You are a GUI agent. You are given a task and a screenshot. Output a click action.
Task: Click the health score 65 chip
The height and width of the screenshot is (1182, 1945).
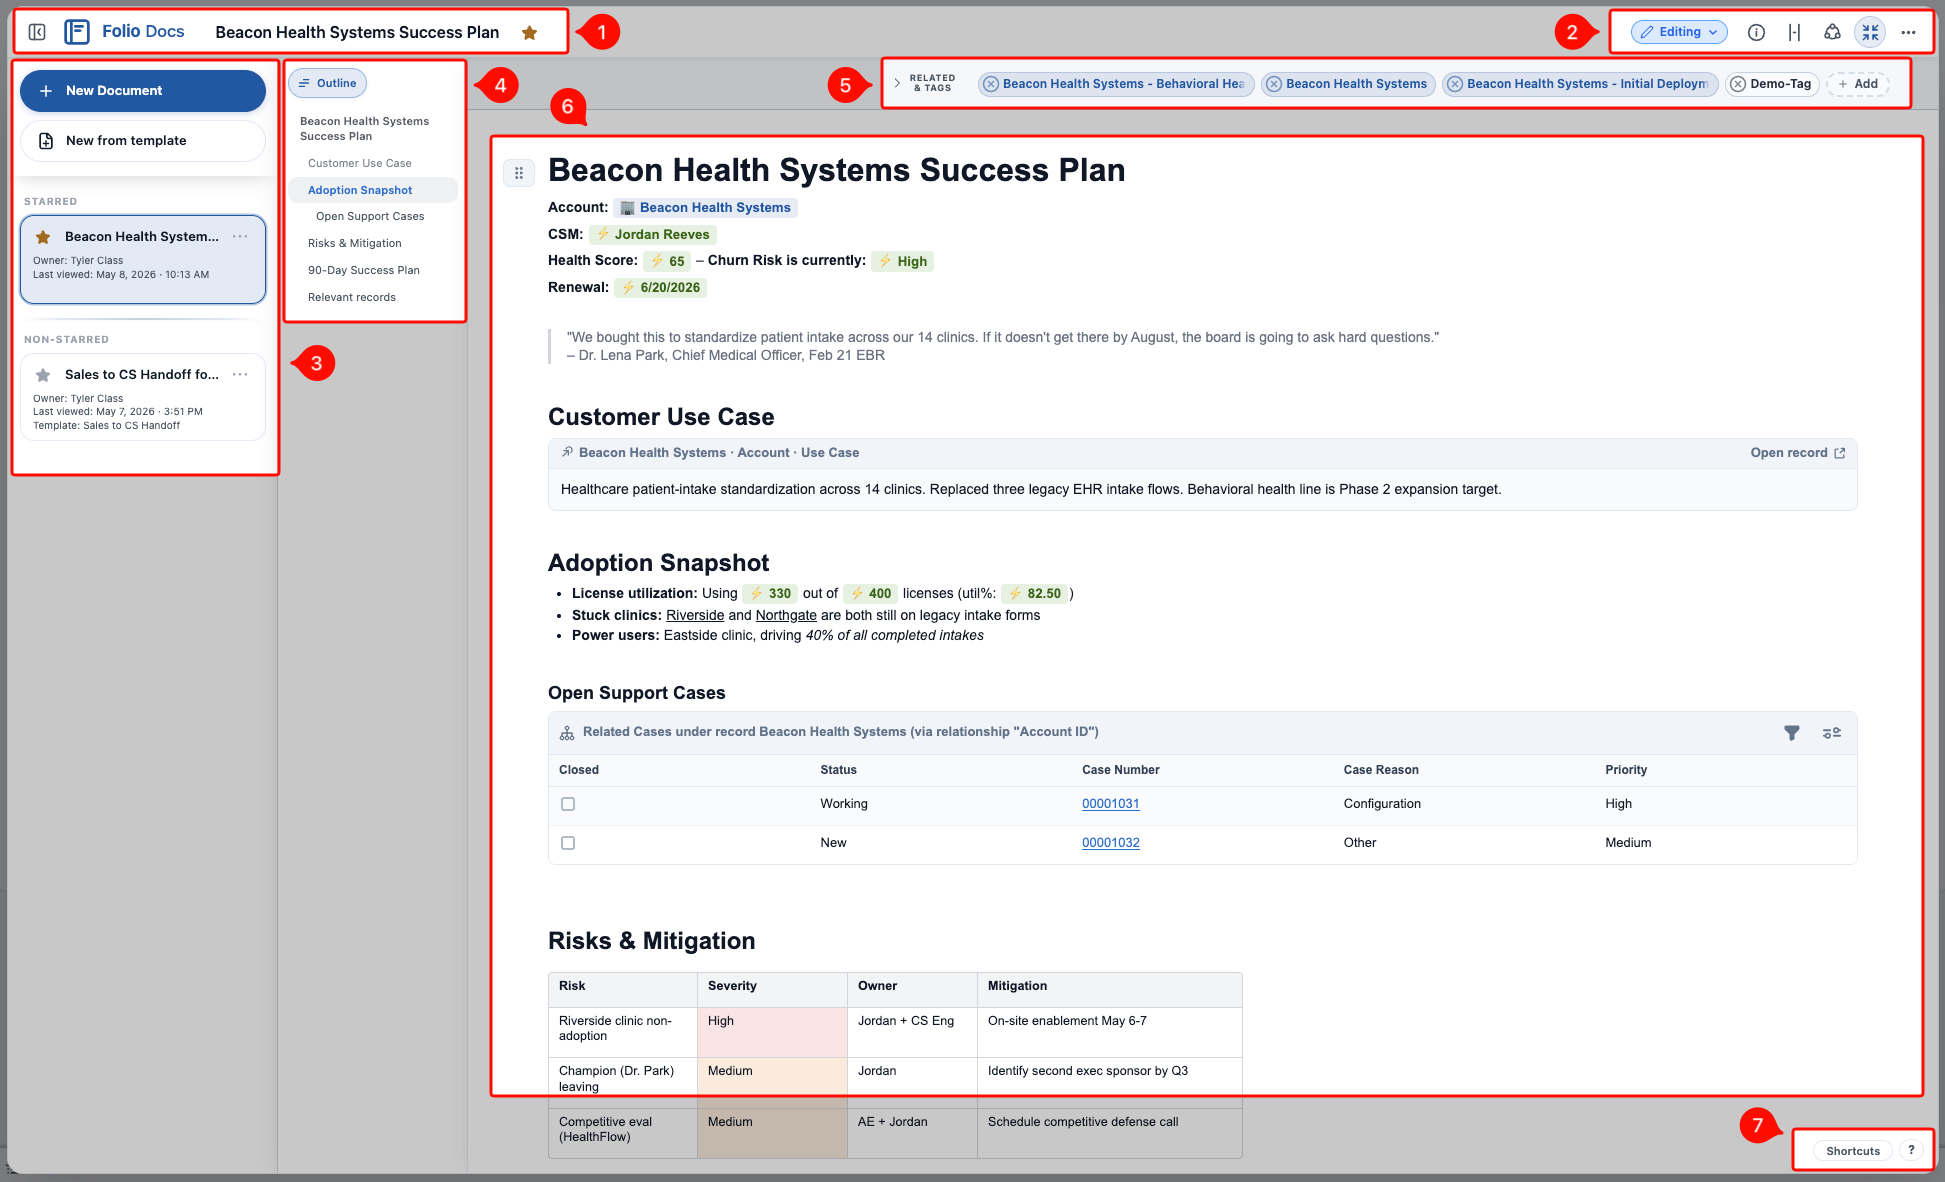tap(667, 261)
